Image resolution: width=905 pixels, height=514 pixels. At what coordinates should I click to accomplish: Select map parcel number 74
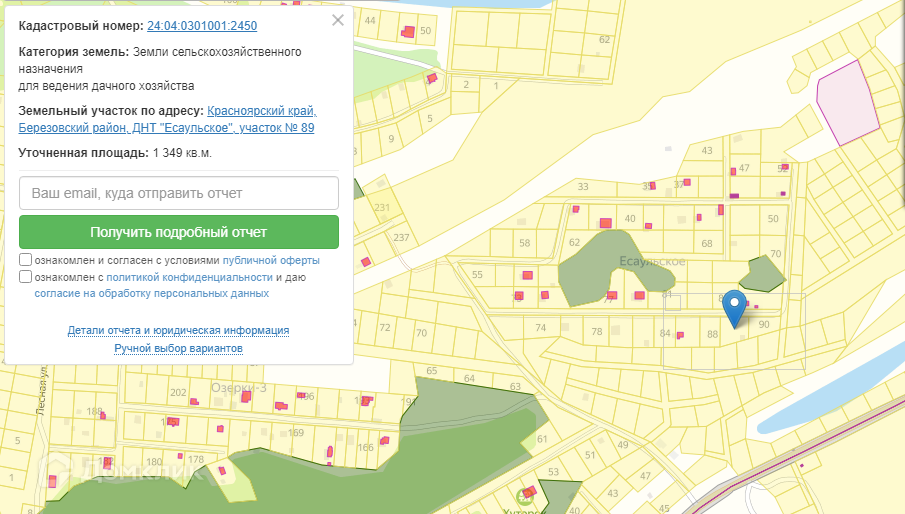coord(541,329)
